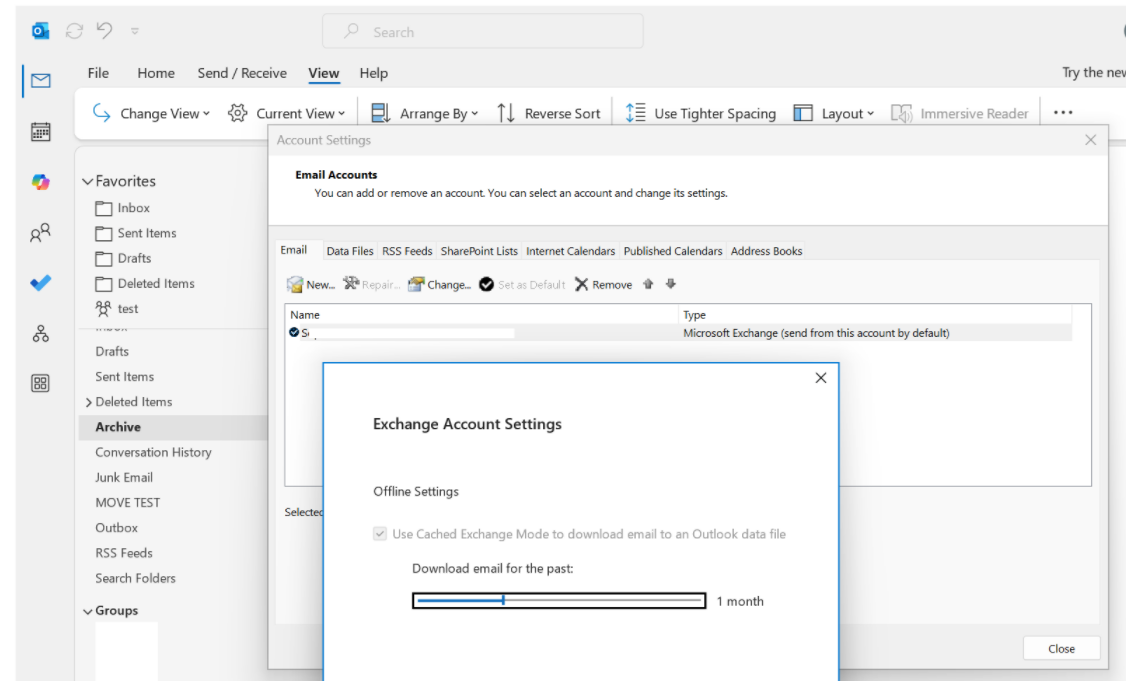
Task: Switch to Send / Receive ribbon tab
Action: (242, 73)
